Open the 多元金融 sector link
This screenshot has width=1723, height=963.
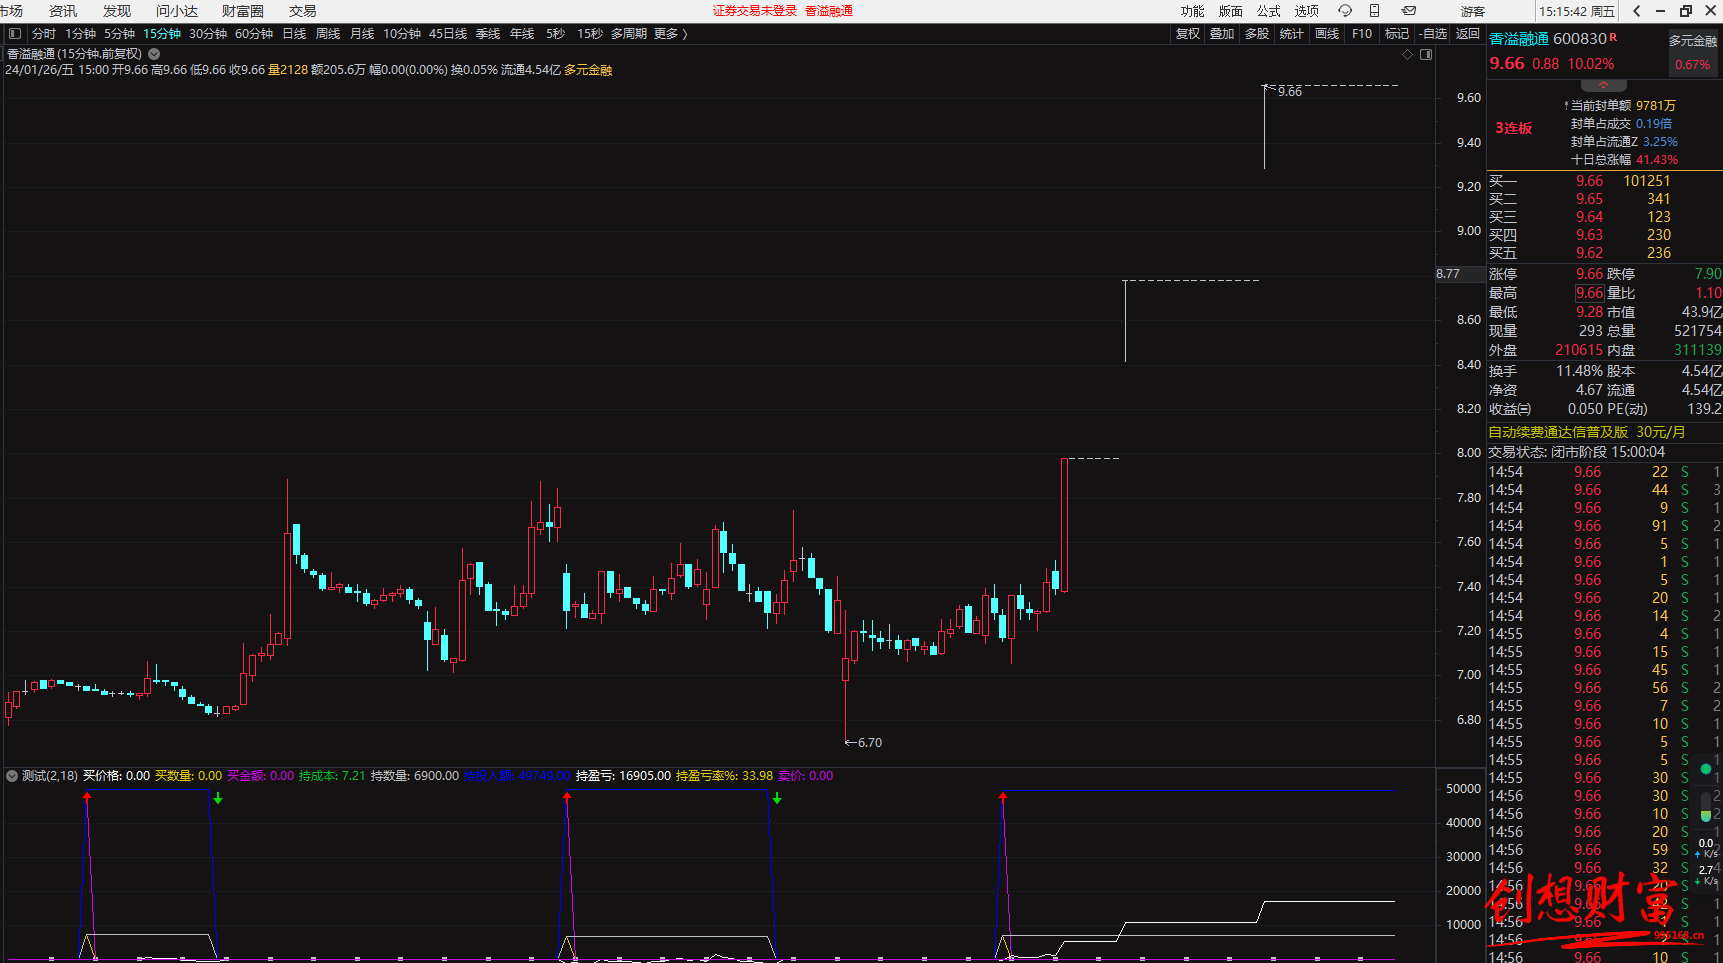pyautogui.click(x=1692, y=41)
